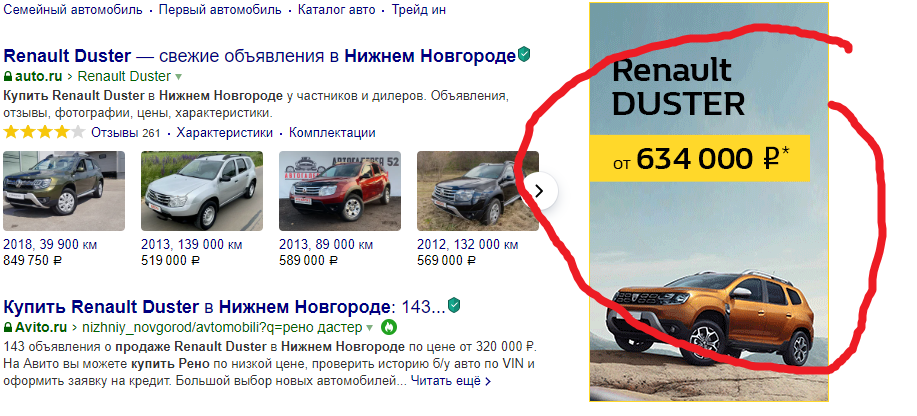Click the green turbo icon after the Avito URL
The image size is (917, 416).
[x=389, y=327]
